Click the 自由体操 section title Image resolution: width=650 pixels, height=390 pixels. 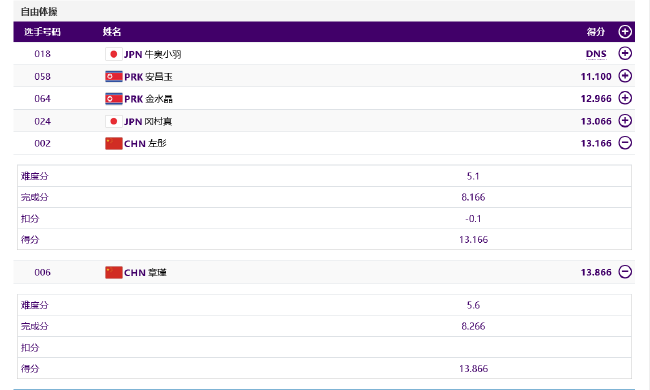(x=39, y=12)
